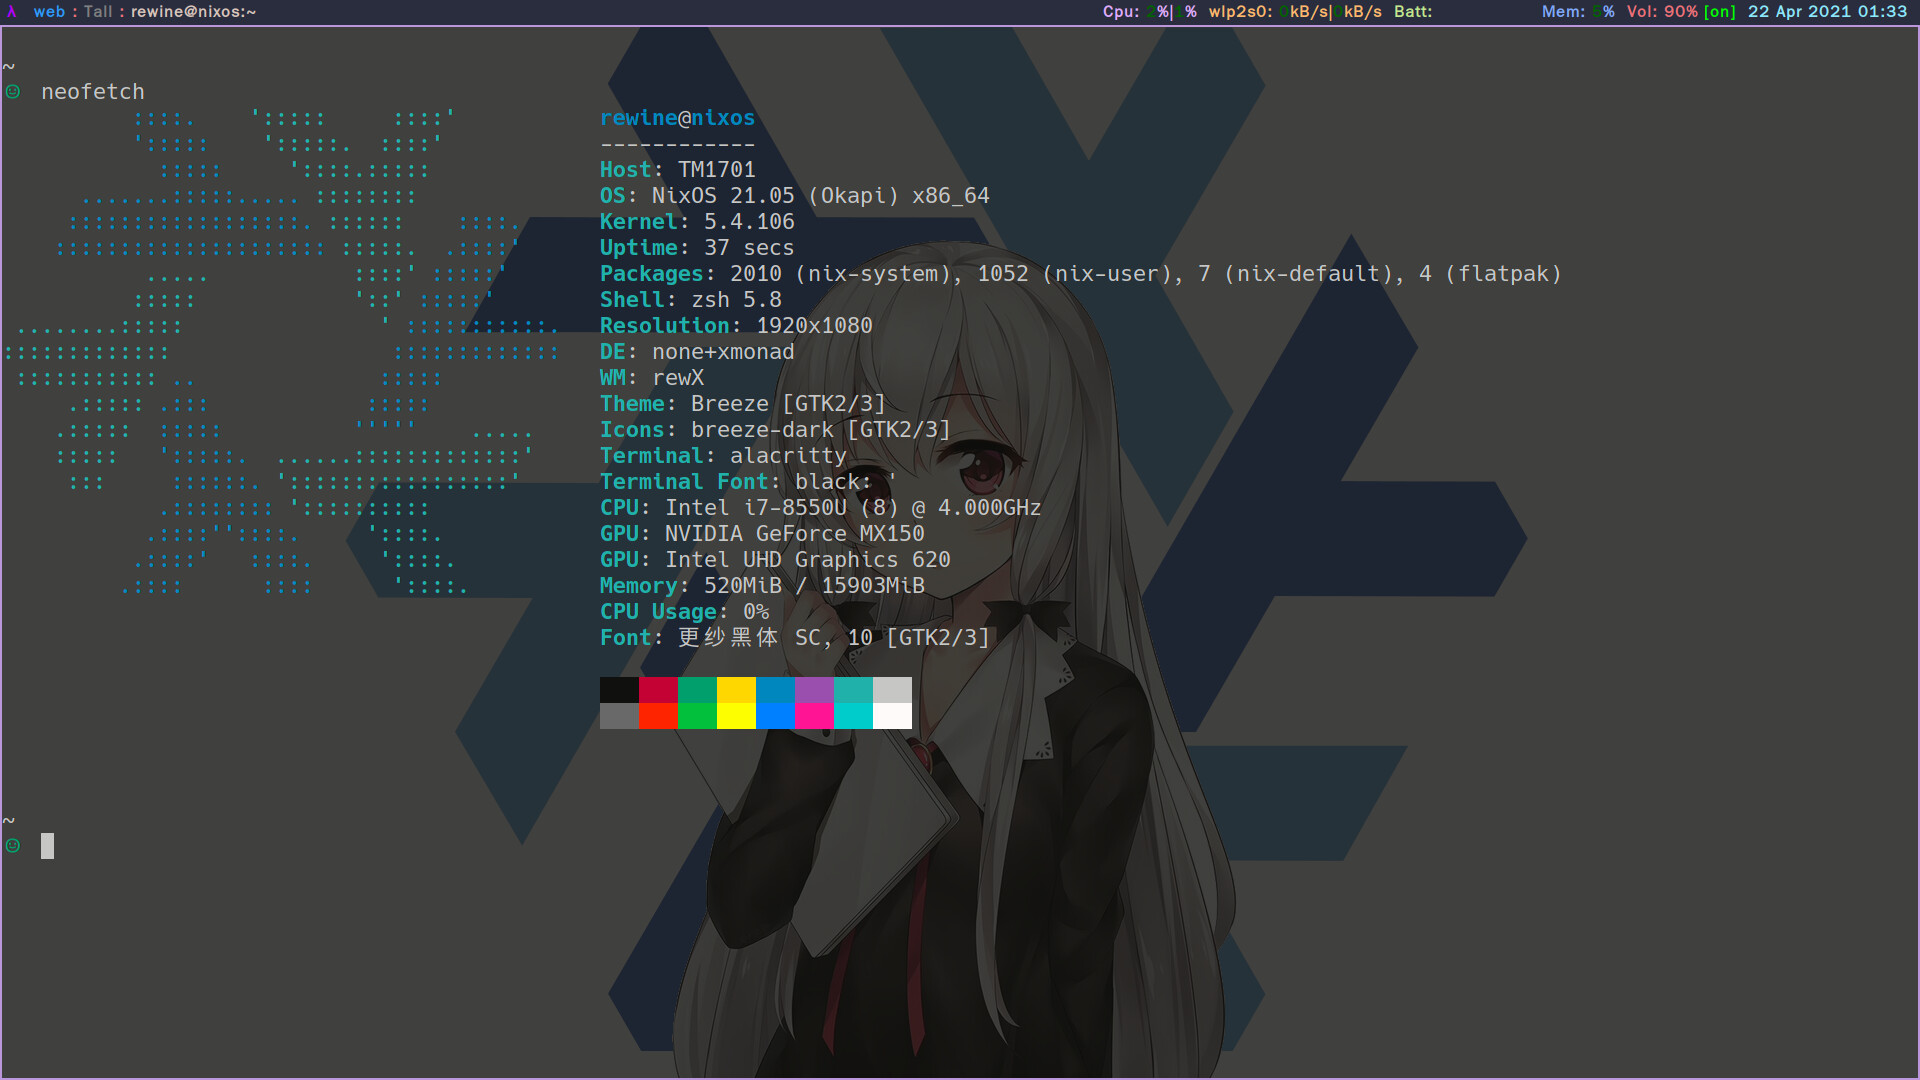Click the dark crimson color block
This screenshot has width=1920, height=1080.
pyautogui.click(x=658, y=690)
